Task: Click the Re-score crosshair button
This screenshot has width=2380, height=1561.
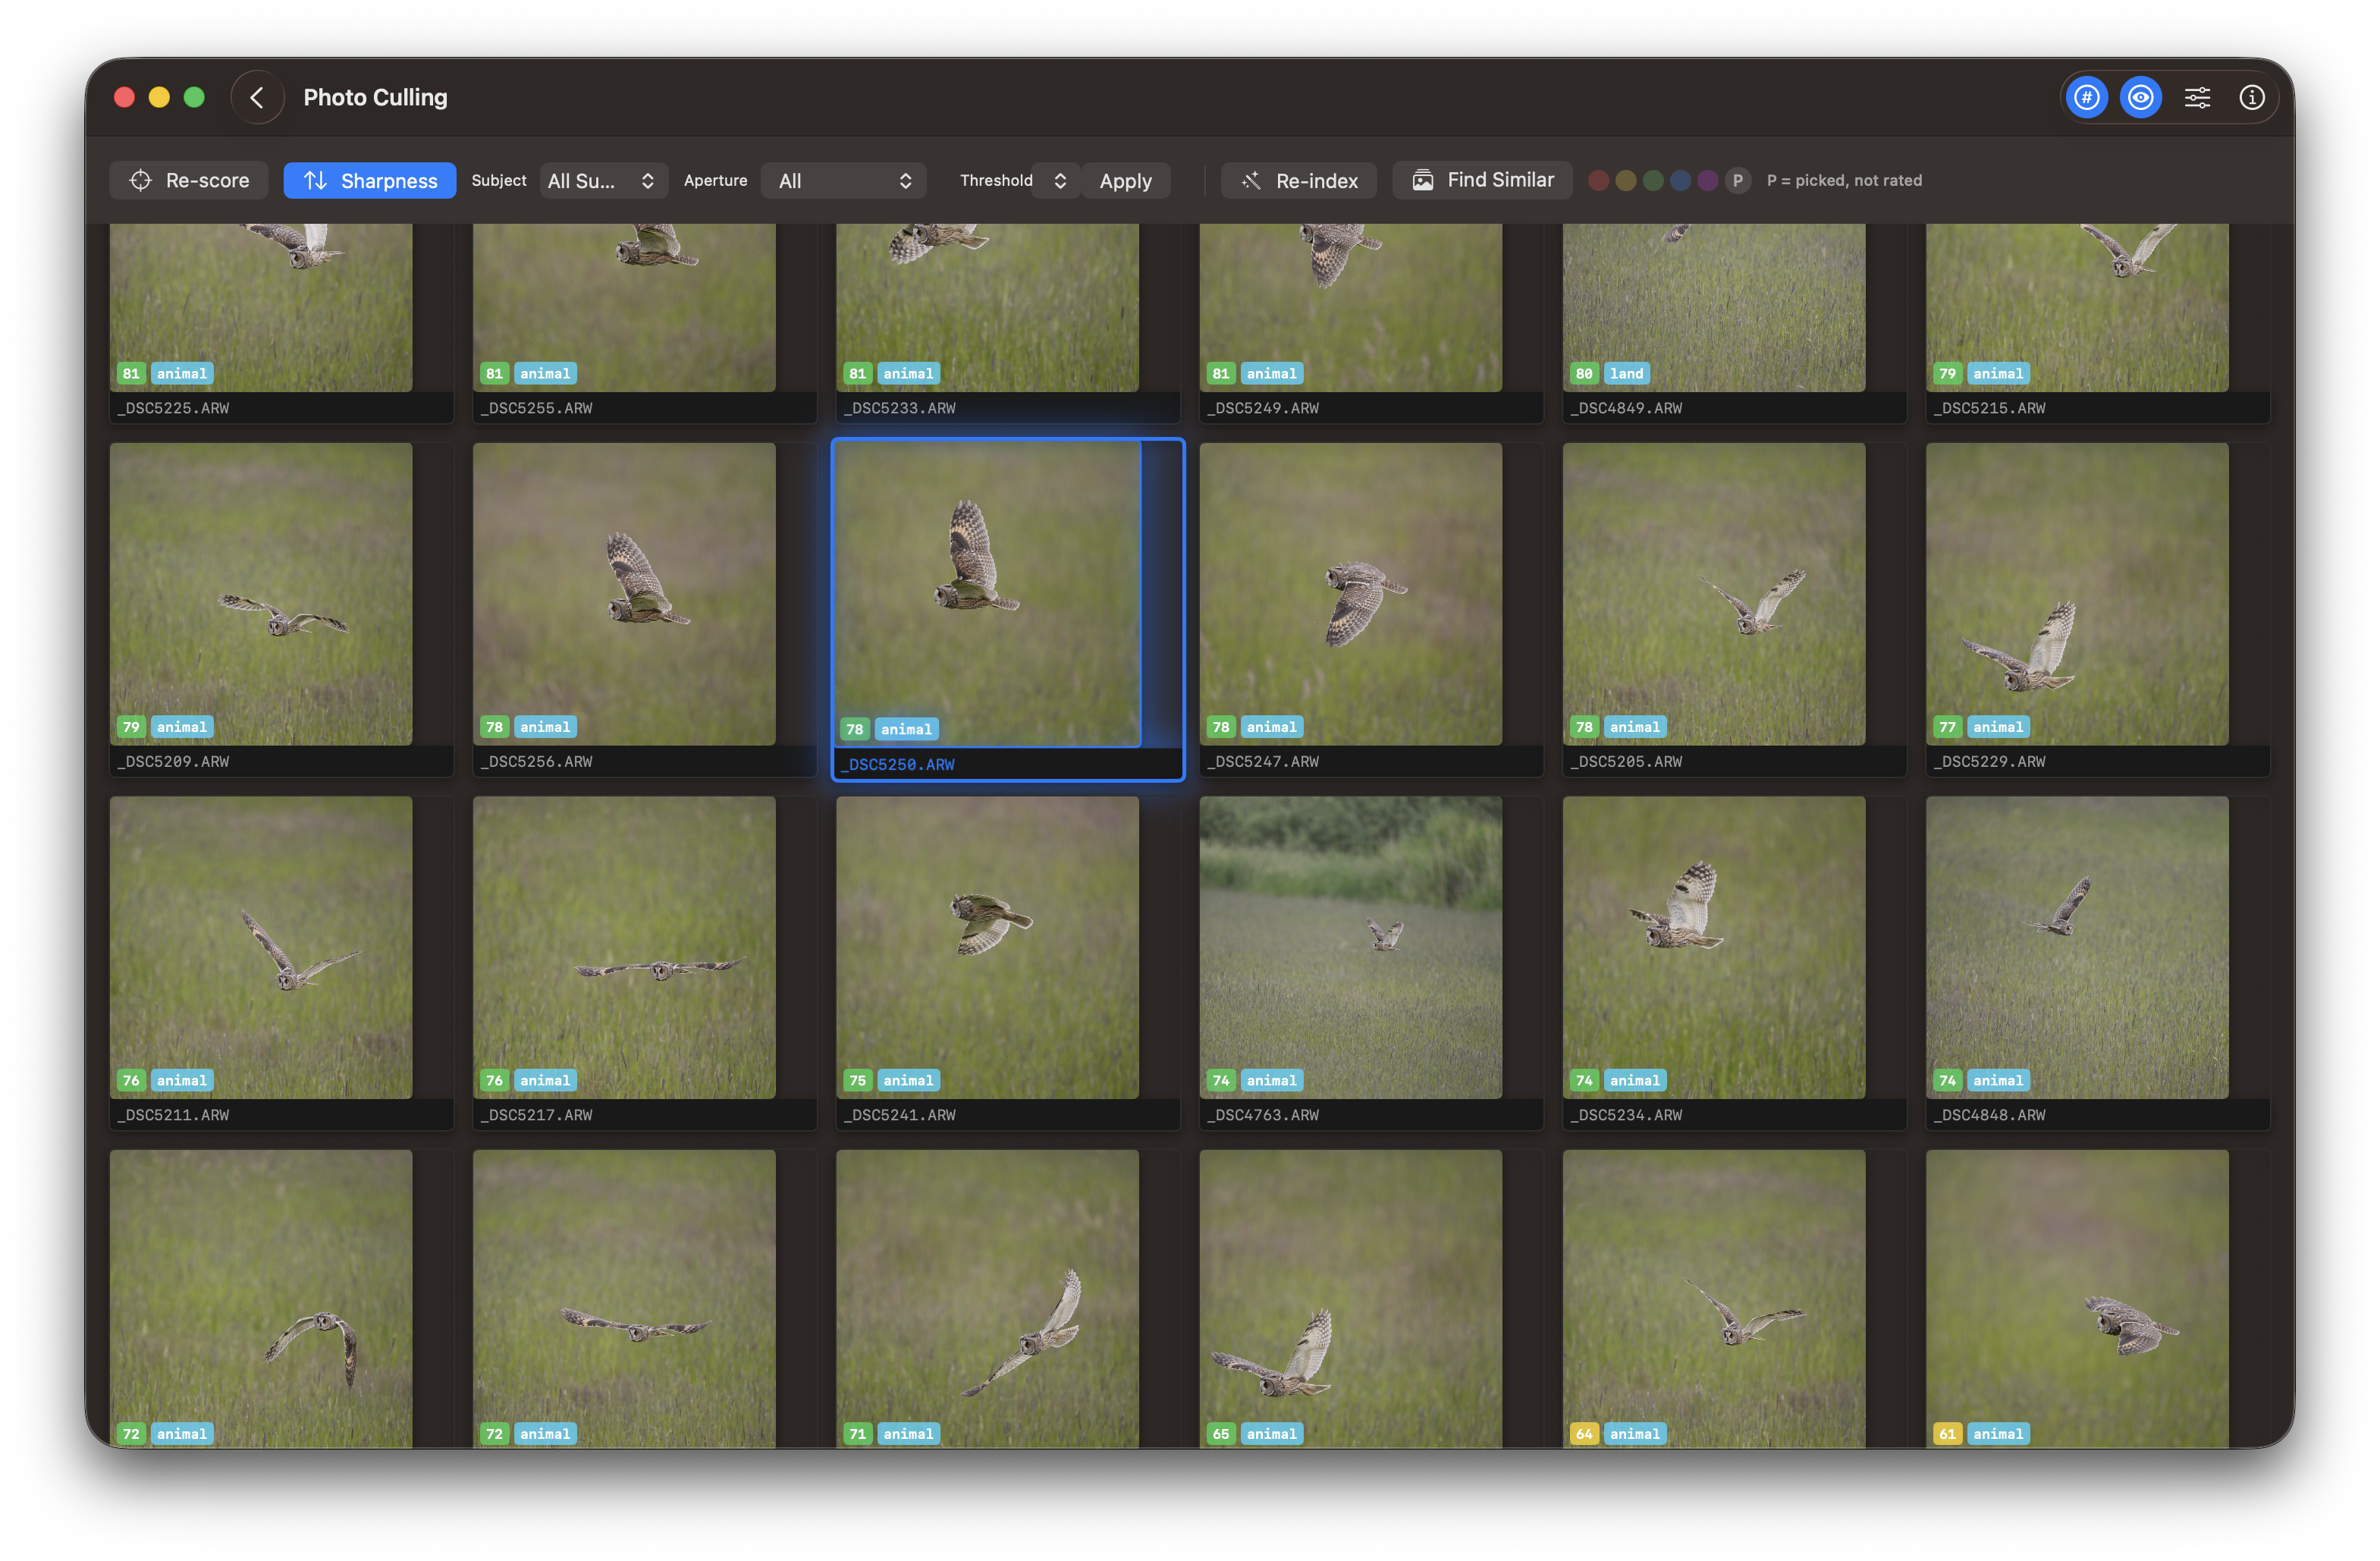Action: [189, 180]
